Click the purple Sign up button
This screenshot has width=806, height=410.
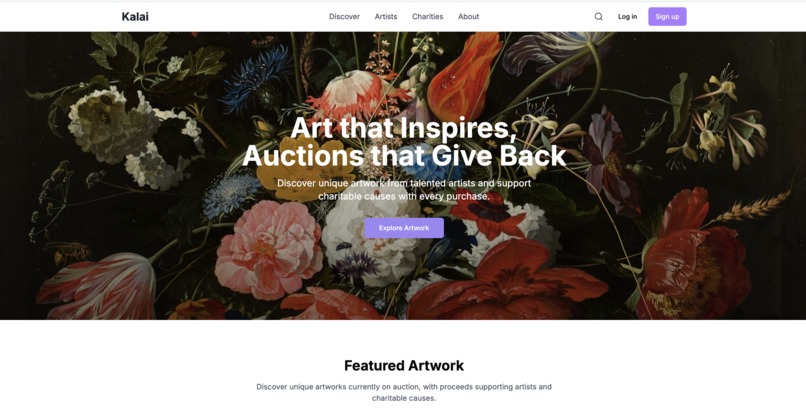pyautogui.click(x=667, y=16)
